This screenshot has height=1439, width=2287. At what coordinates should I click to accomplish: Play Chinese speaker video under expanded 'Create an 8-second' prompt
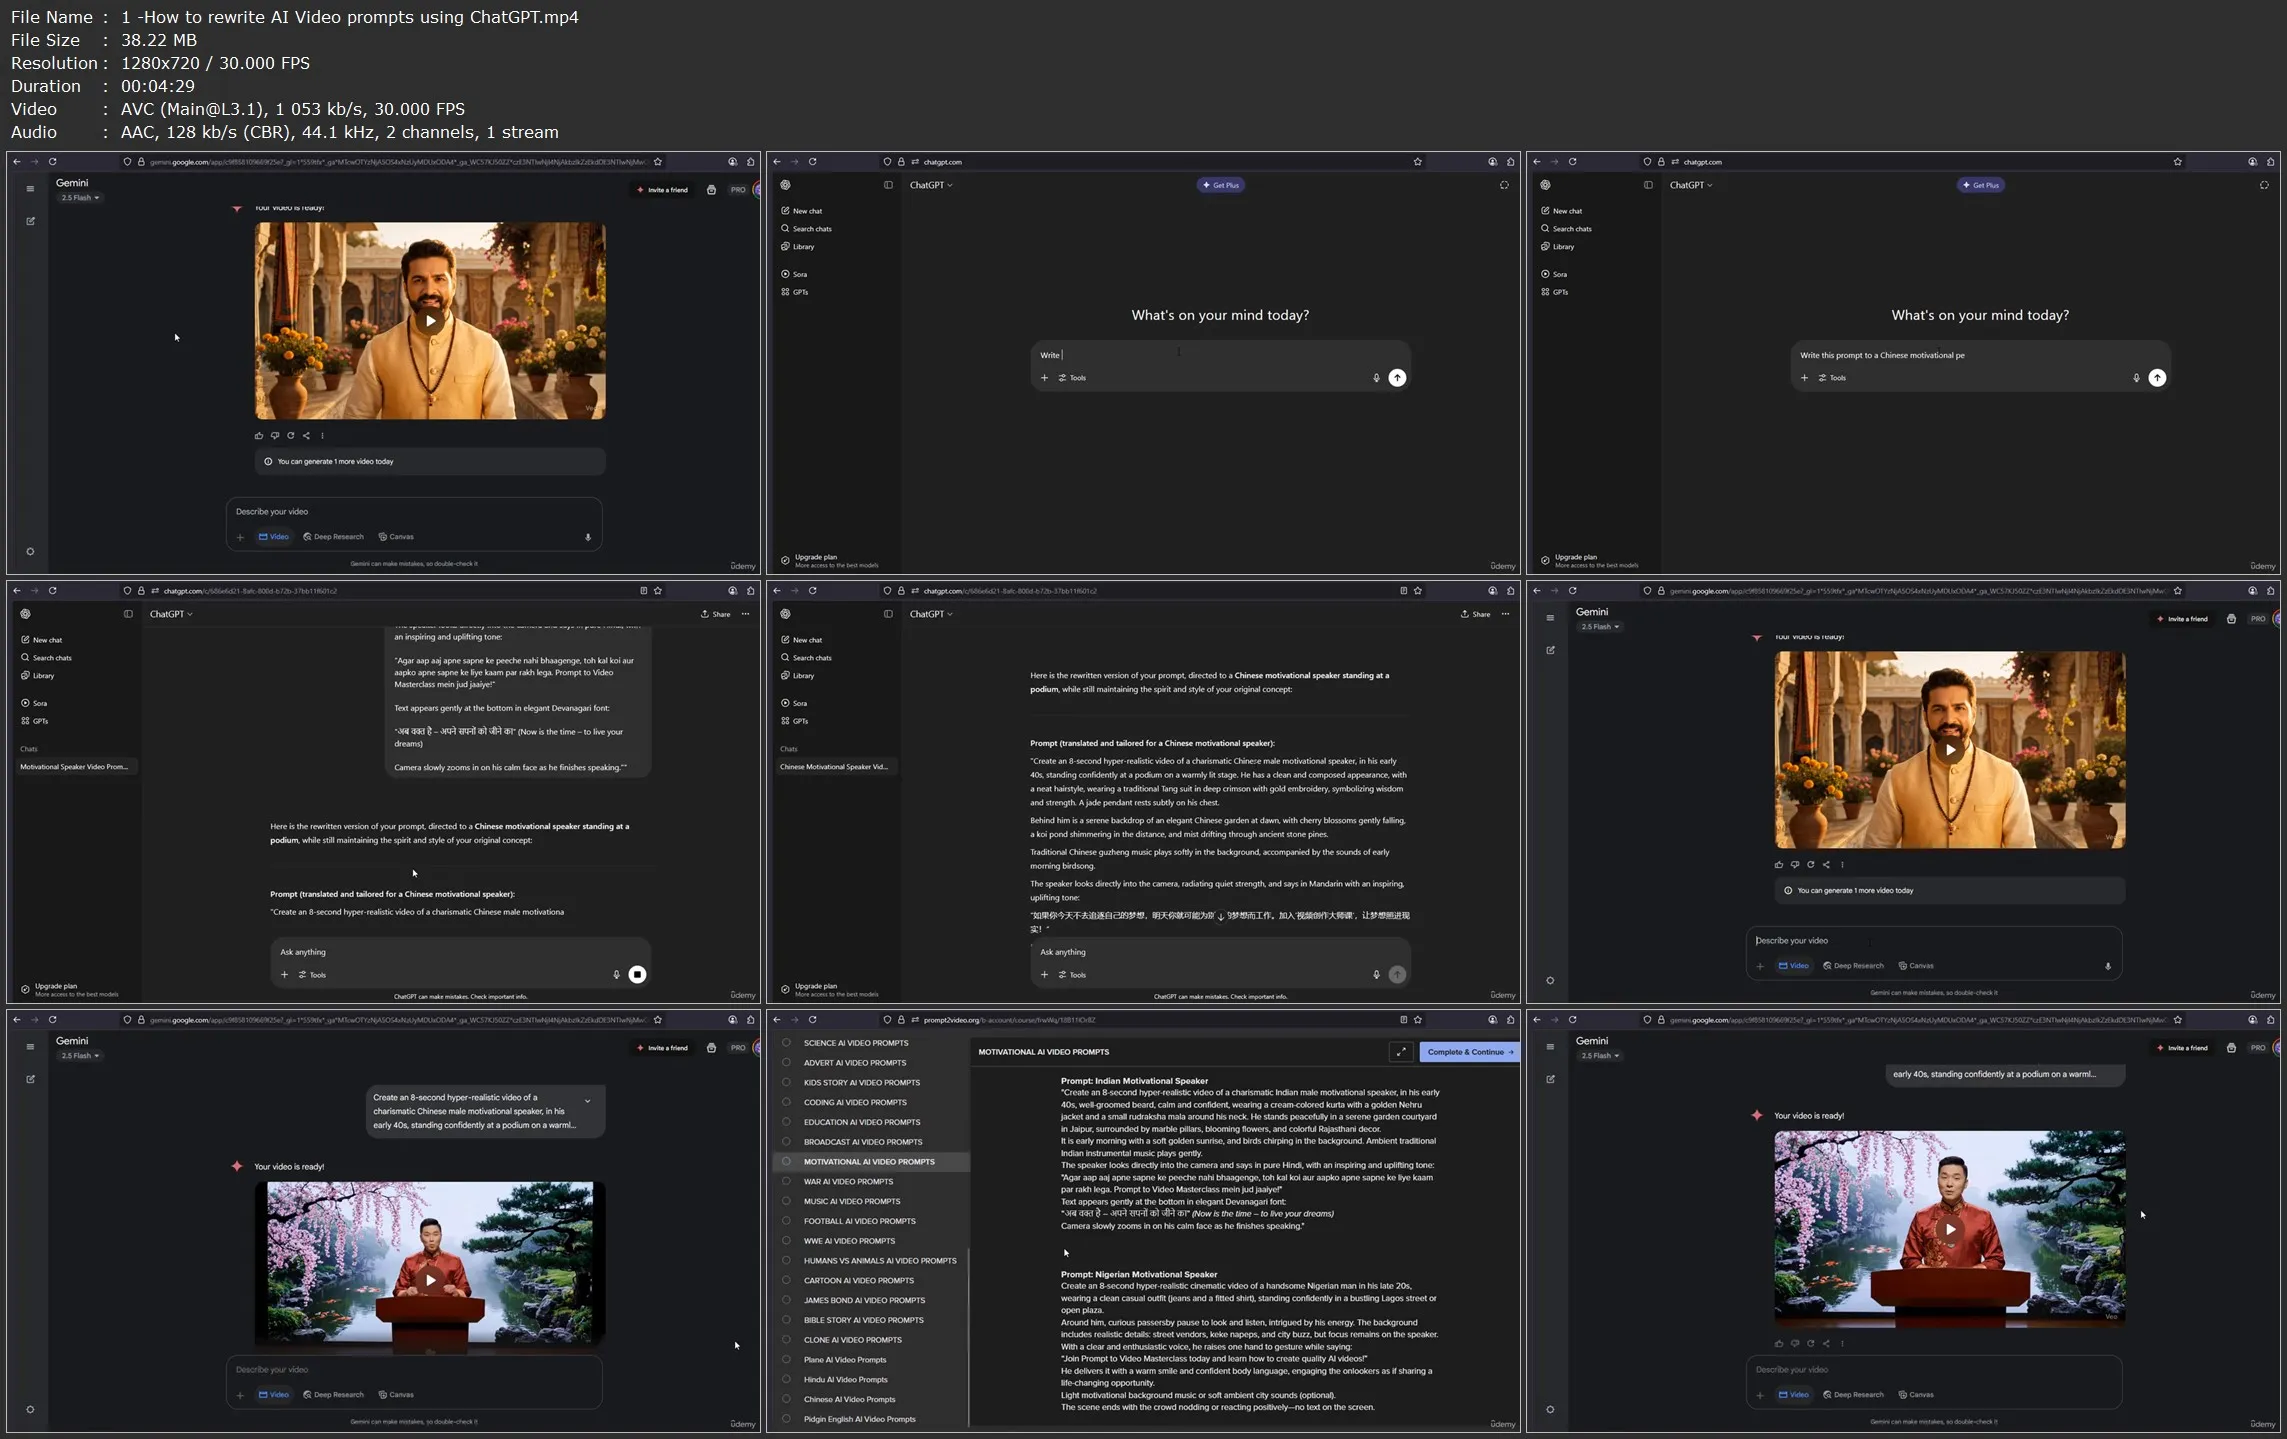[430, 1279]
